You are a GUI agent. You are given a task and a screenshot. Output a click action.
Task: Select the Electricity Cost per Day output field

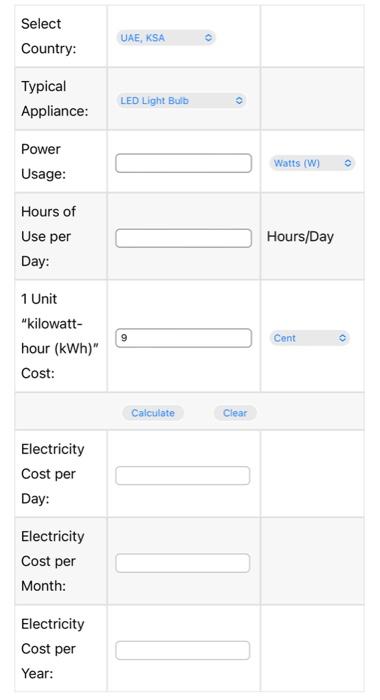(x=183, y=475)
